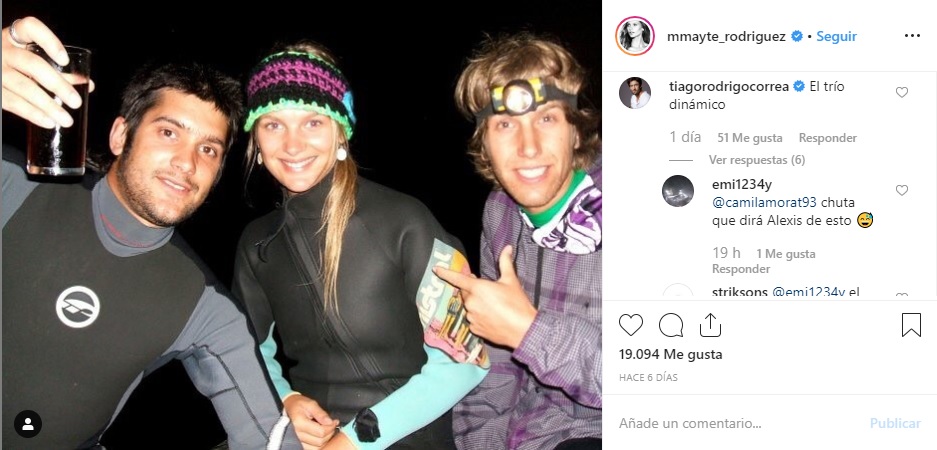
Task: Open the three-dot options menu
Action: pos(912,36)
